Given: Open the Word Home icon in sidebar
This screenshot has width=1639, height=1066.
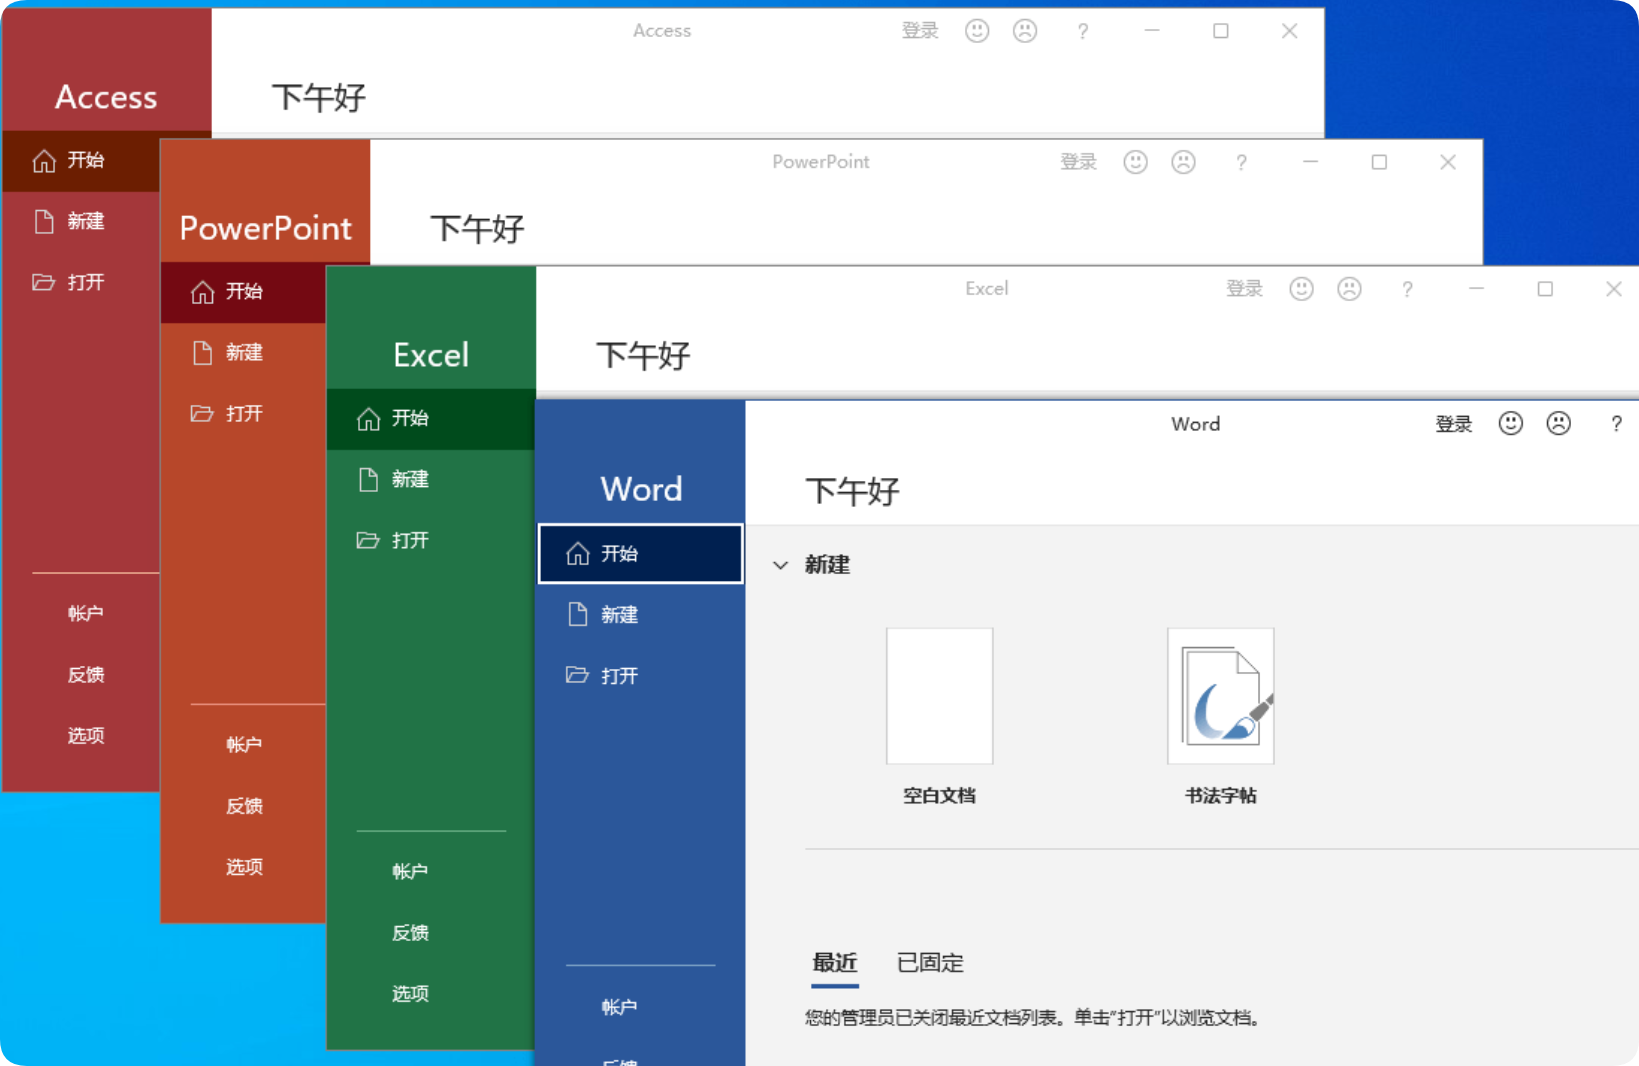Looking at the screenshot, I should [578, 553].
